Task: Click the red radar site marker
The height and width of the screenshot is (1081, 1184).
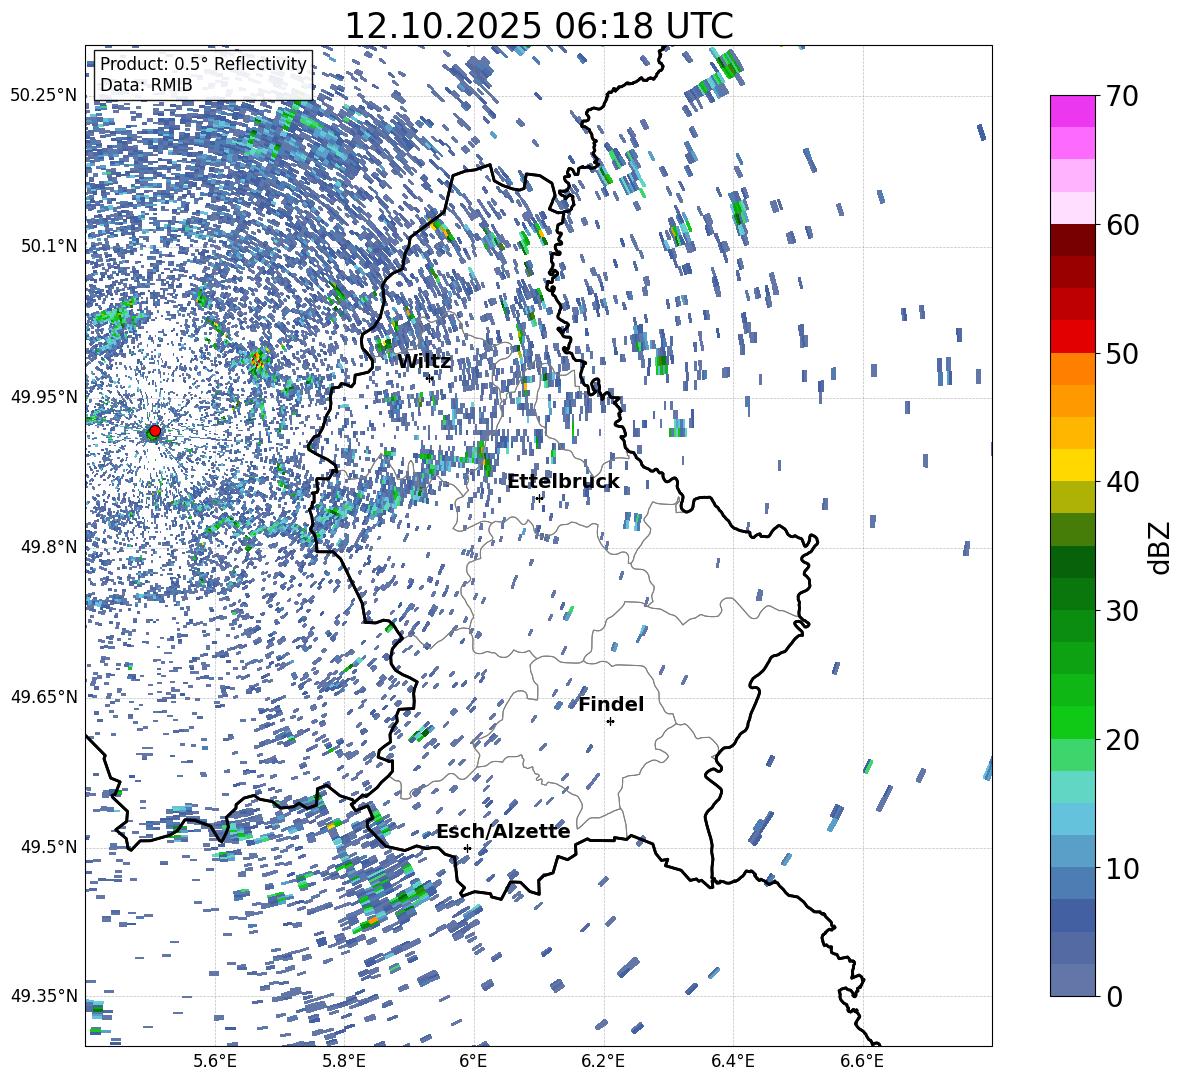Action: 154,431
